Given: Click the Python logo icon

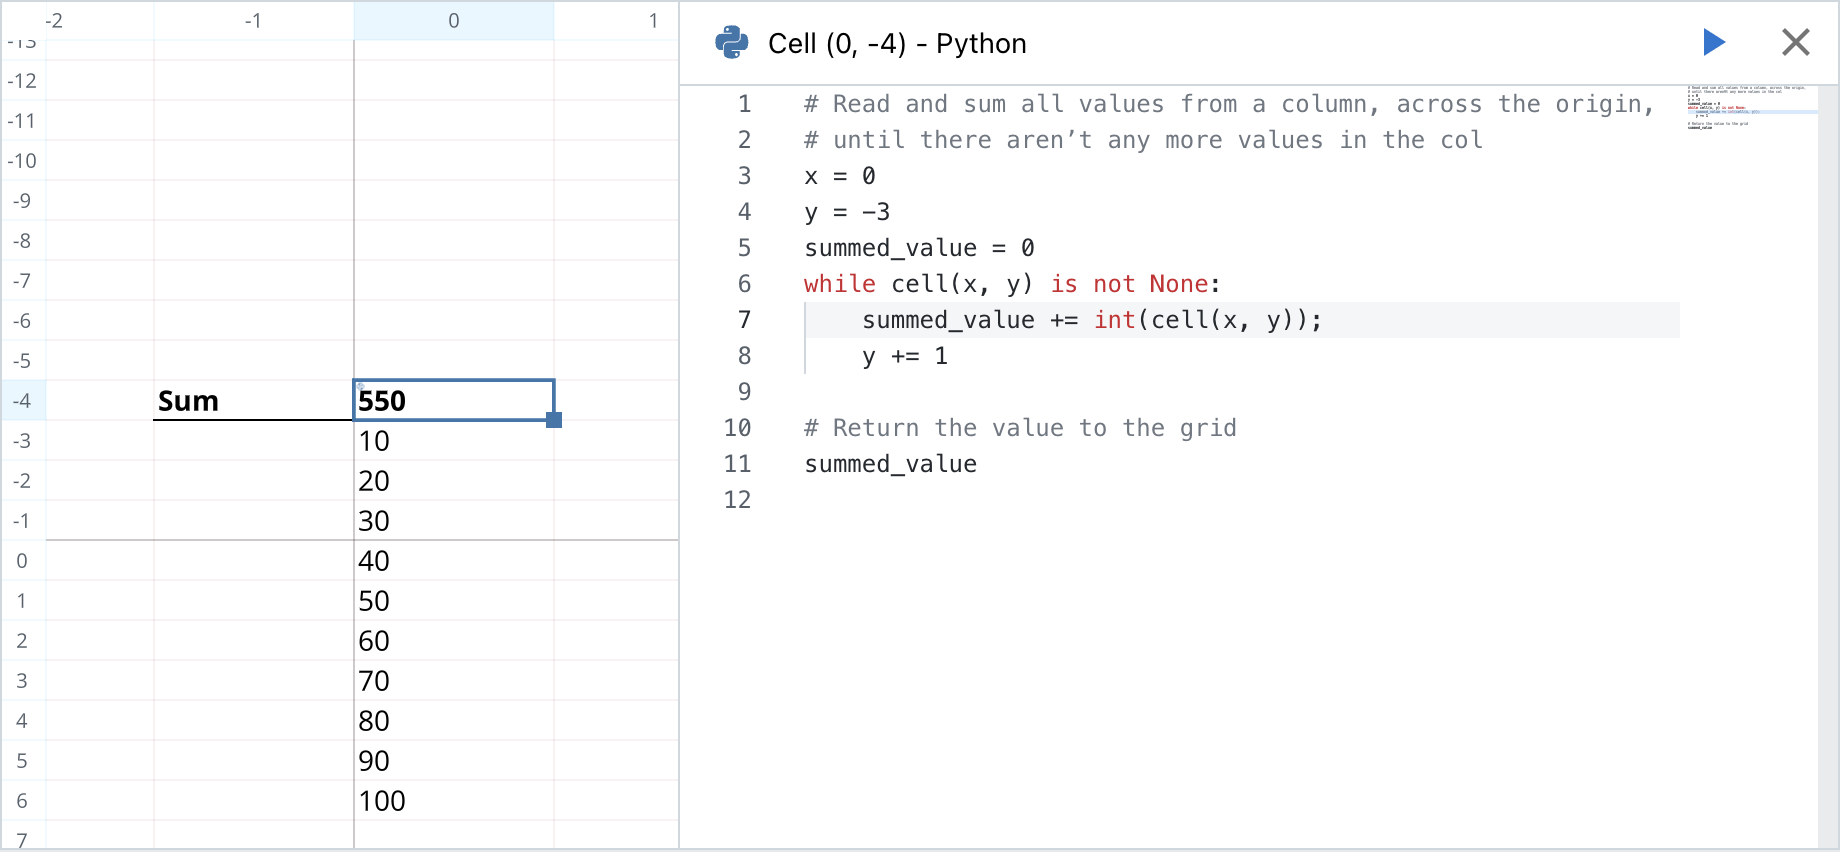Looking at the screenshot, I should click(x=732, y=43).
